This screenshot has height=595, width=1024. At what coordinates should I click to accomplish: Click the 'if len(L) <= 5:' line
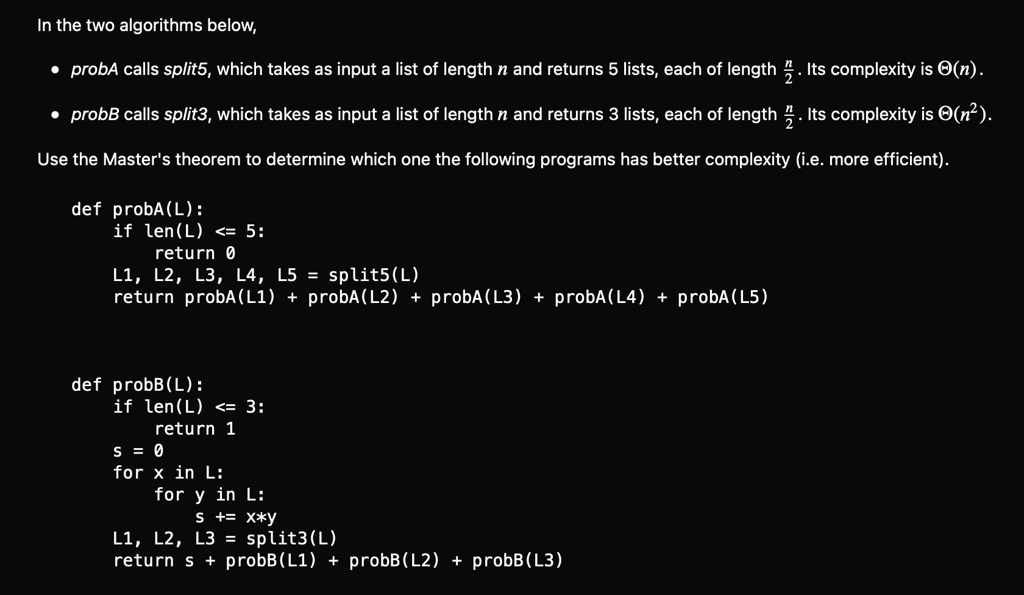click(189, 231)
